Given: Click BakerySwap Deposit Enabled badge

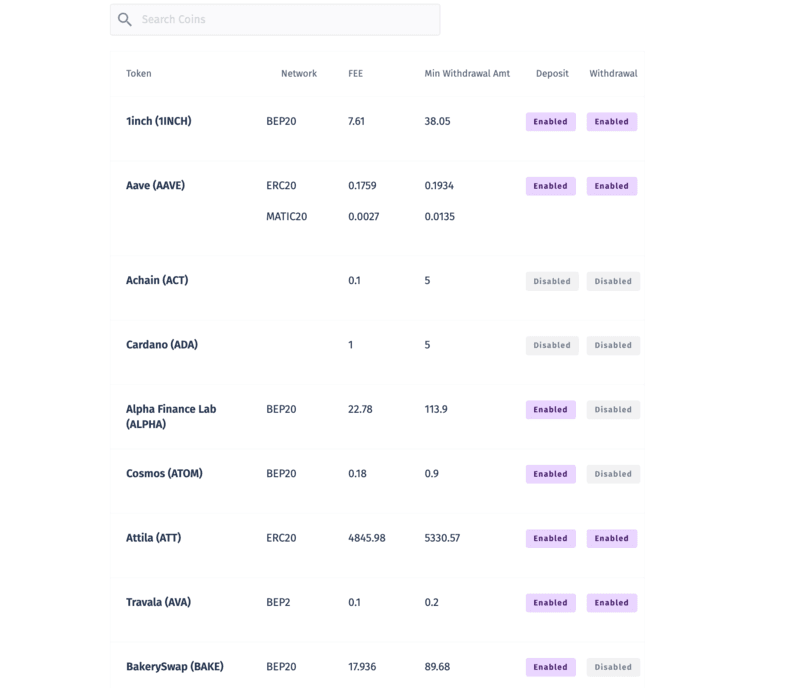Looking at the screenshot, I should tap(551, 667).
